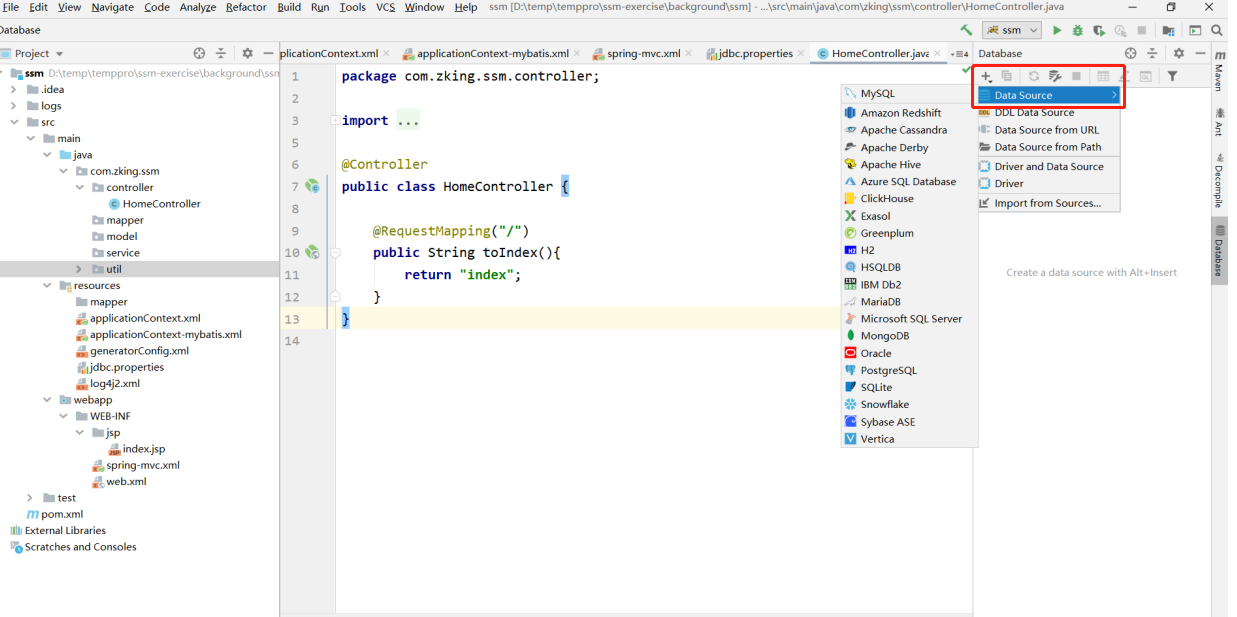Expand the util package

pos(80,269)
